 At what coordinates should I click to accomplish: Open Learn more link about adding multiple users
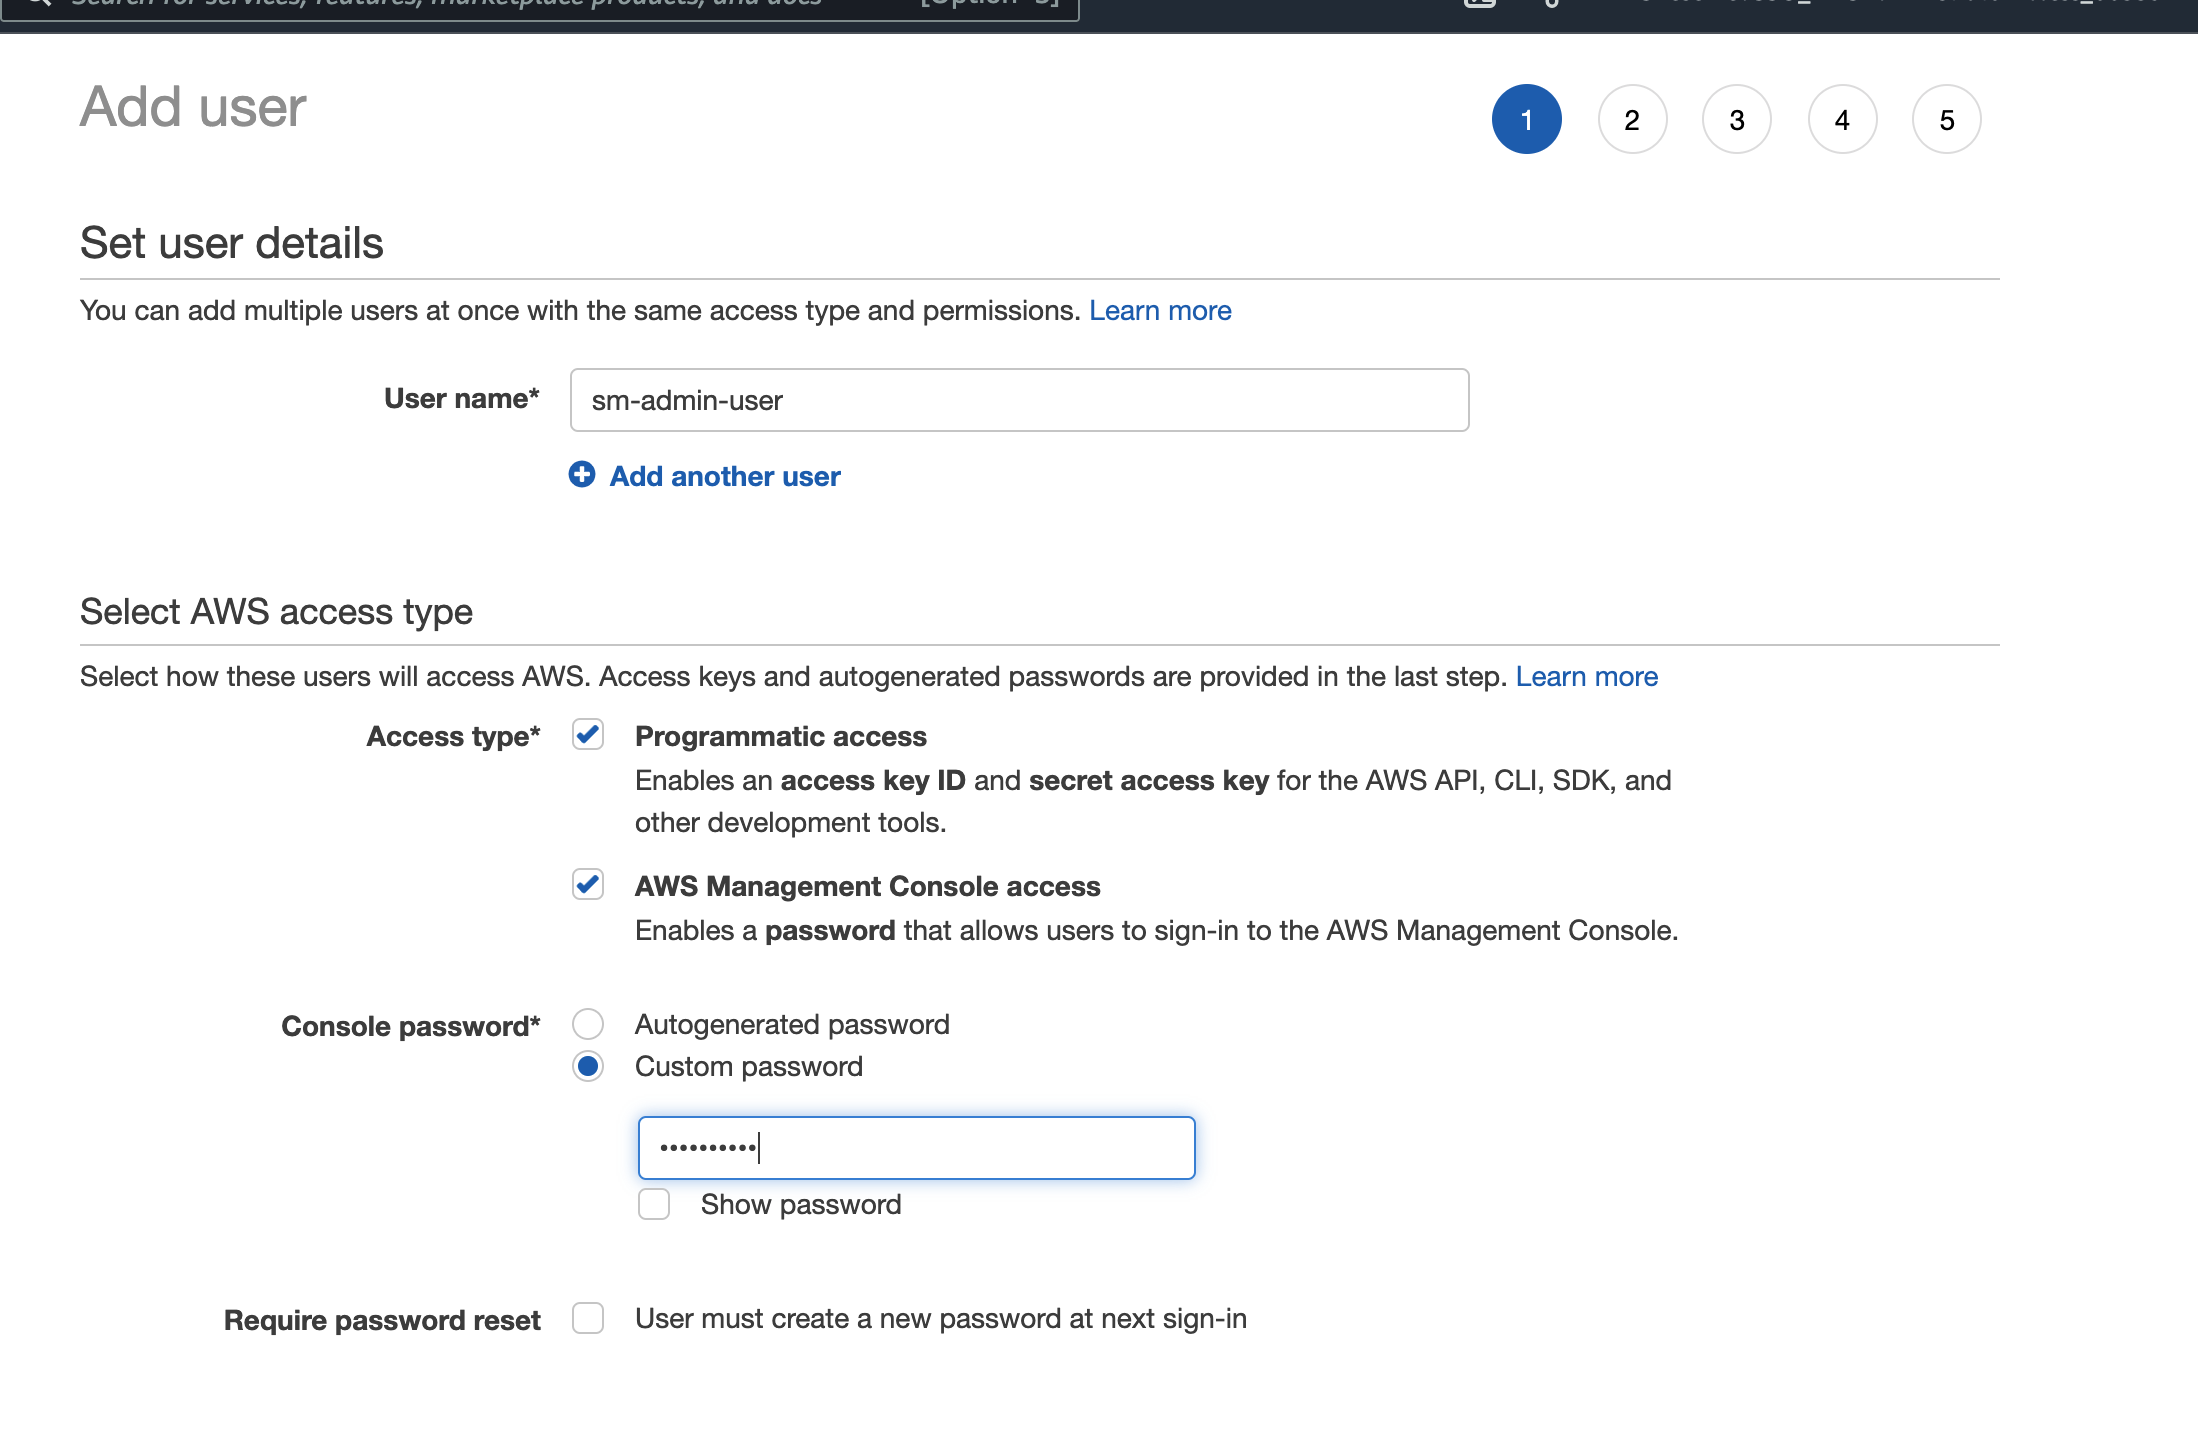pos(1160,311)
